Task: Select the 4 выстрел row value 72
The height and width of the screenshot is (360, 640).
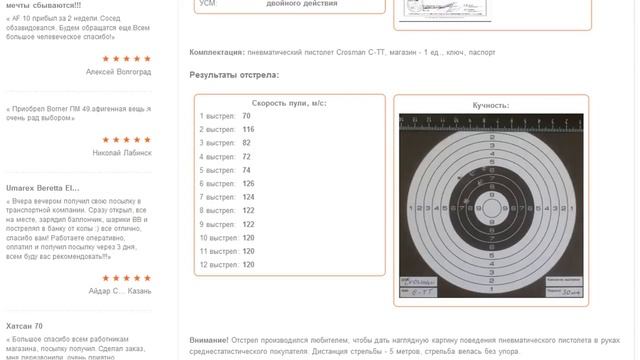Action: coord(246,157)
